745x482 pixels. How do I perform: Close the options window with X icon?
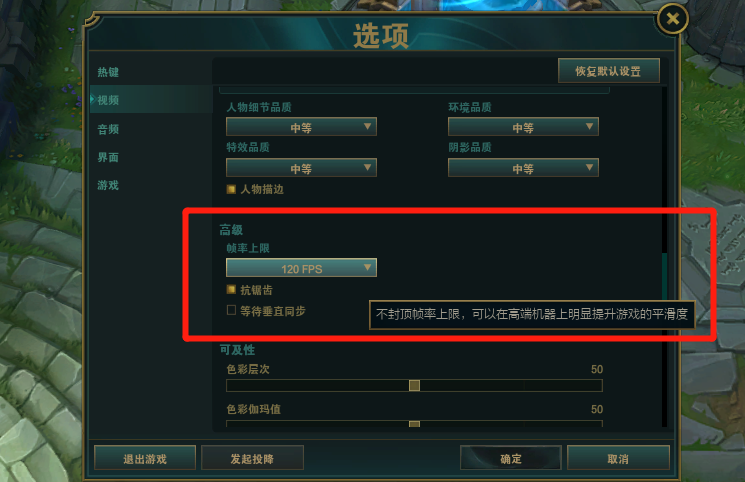tap(672, 19)
